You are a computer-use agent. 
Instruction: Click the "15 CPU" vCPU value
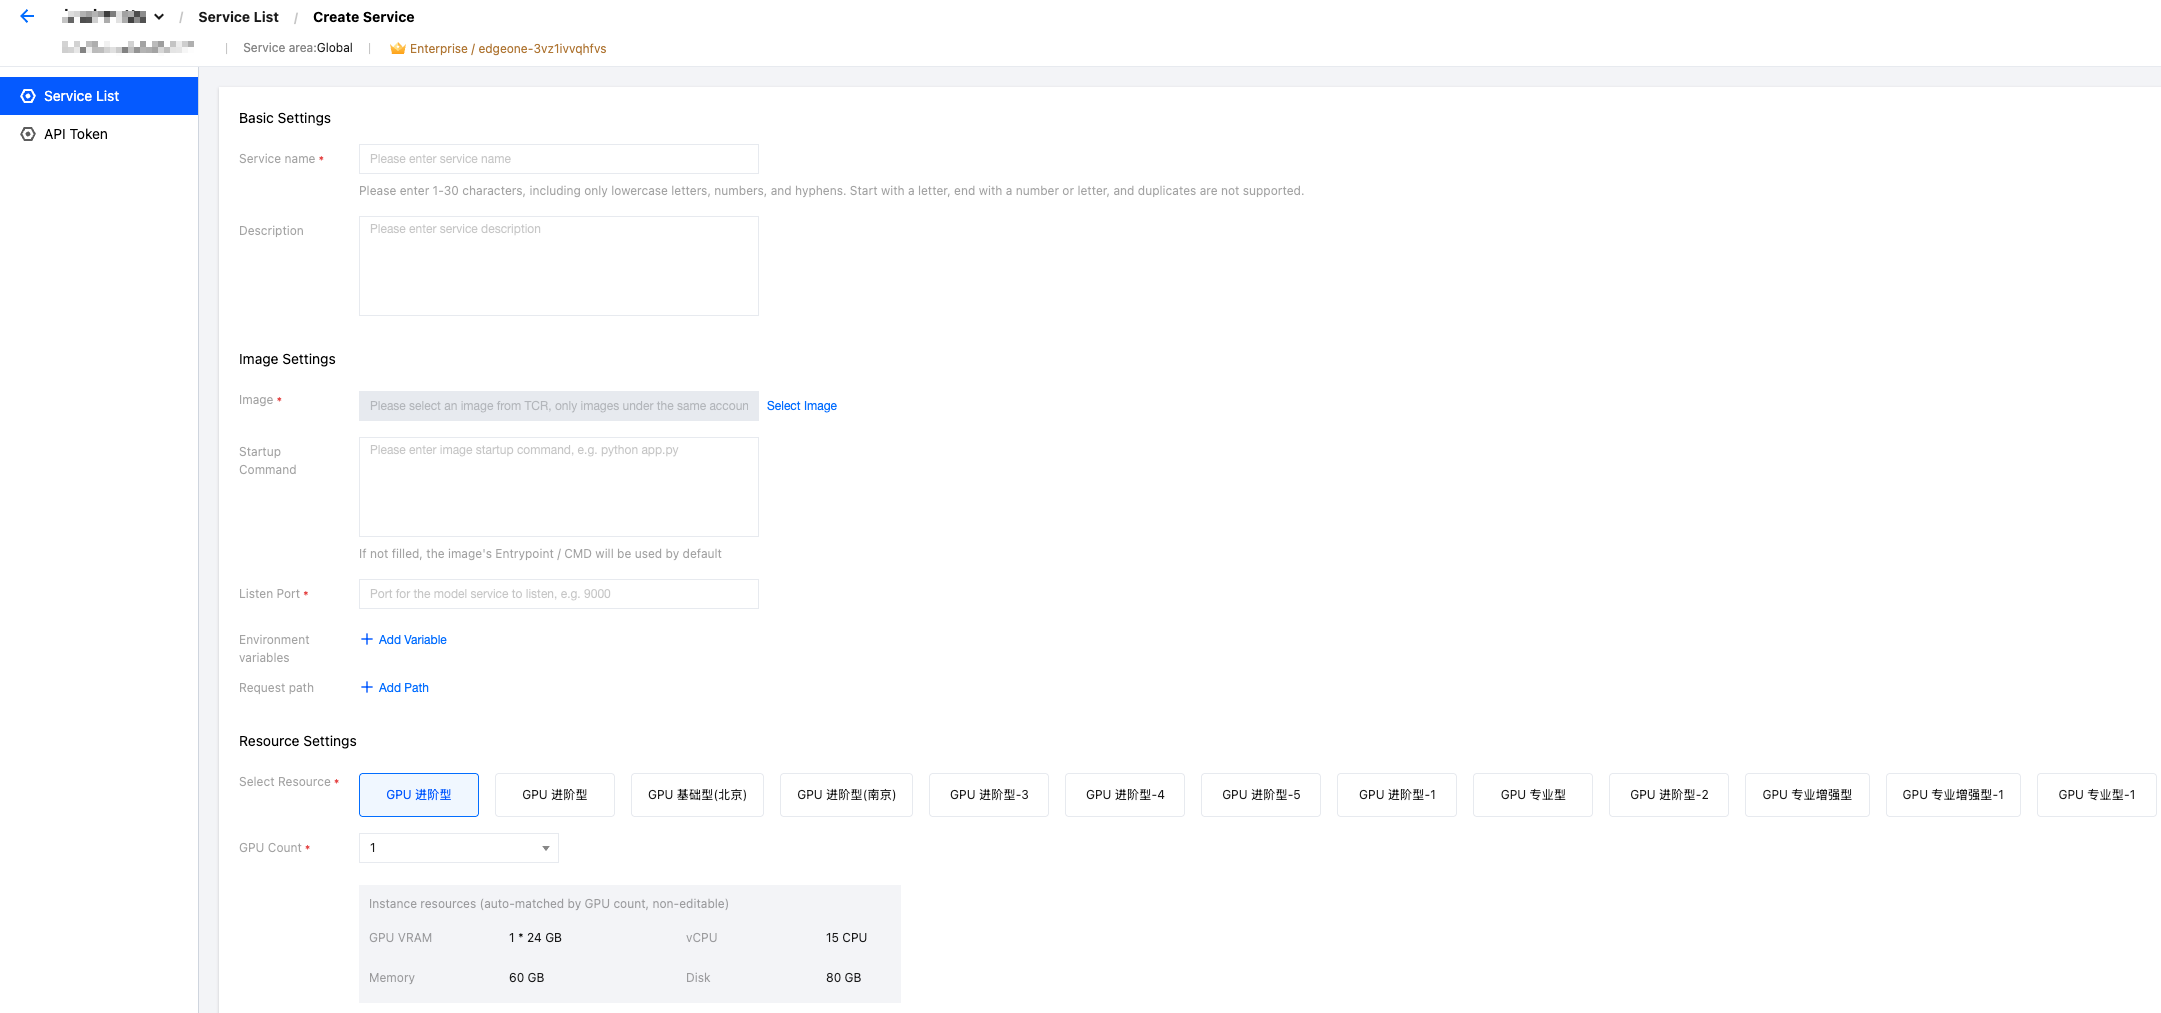click(846, 938)
